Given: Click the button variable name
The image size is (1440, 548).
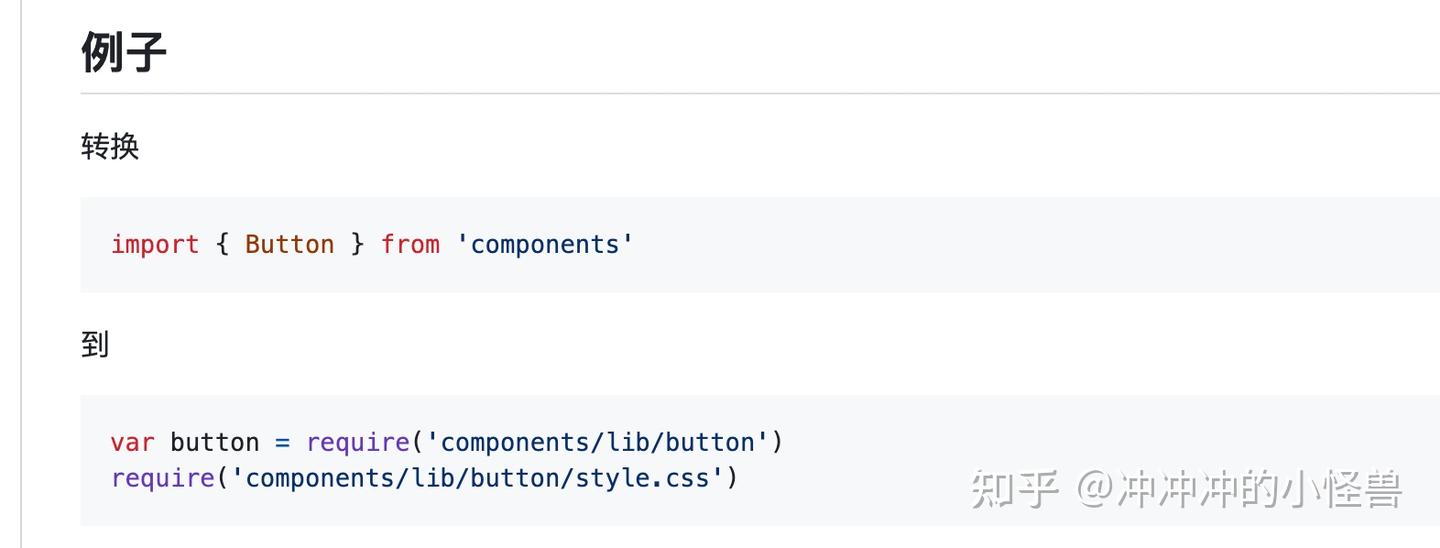Looking at the screenshot, I should pyautogui.click(x=214, y=442).
